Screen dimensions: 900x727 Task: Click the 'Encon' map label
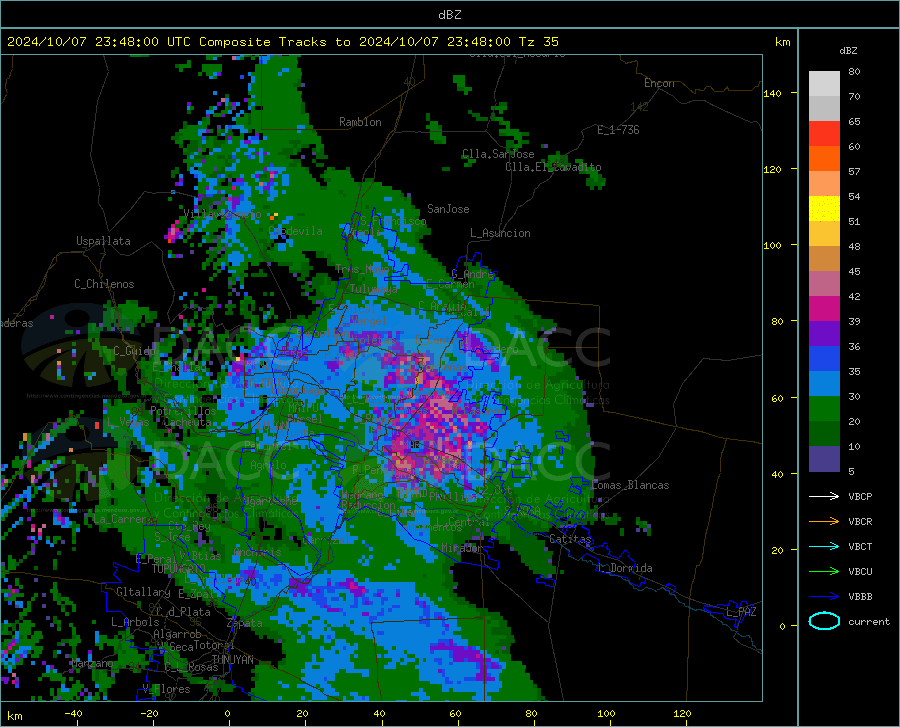659,83
